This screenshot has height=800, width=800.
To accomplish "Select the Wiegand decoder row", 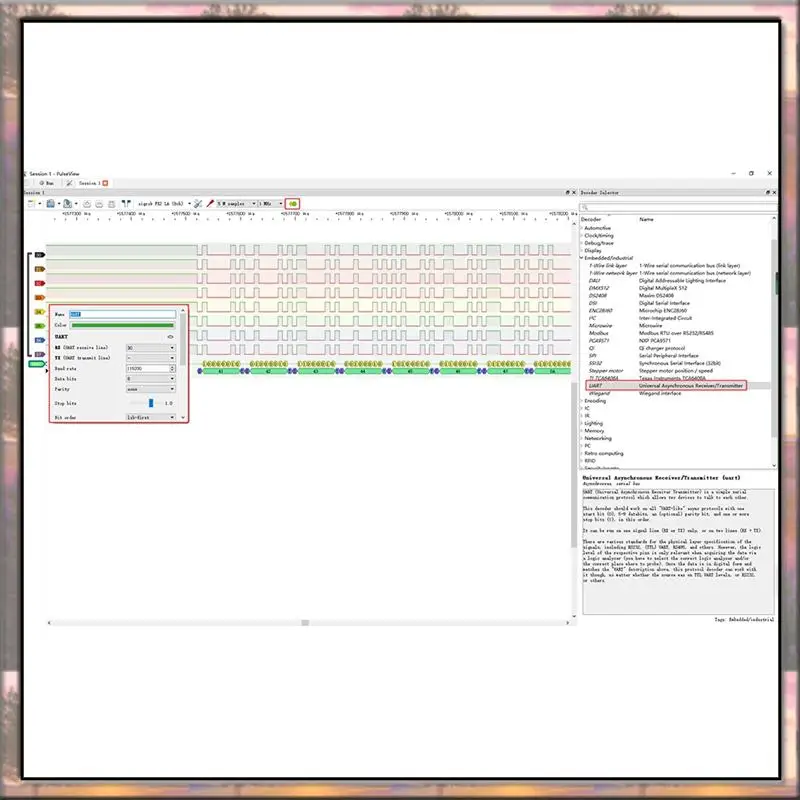I will point(676,393).
